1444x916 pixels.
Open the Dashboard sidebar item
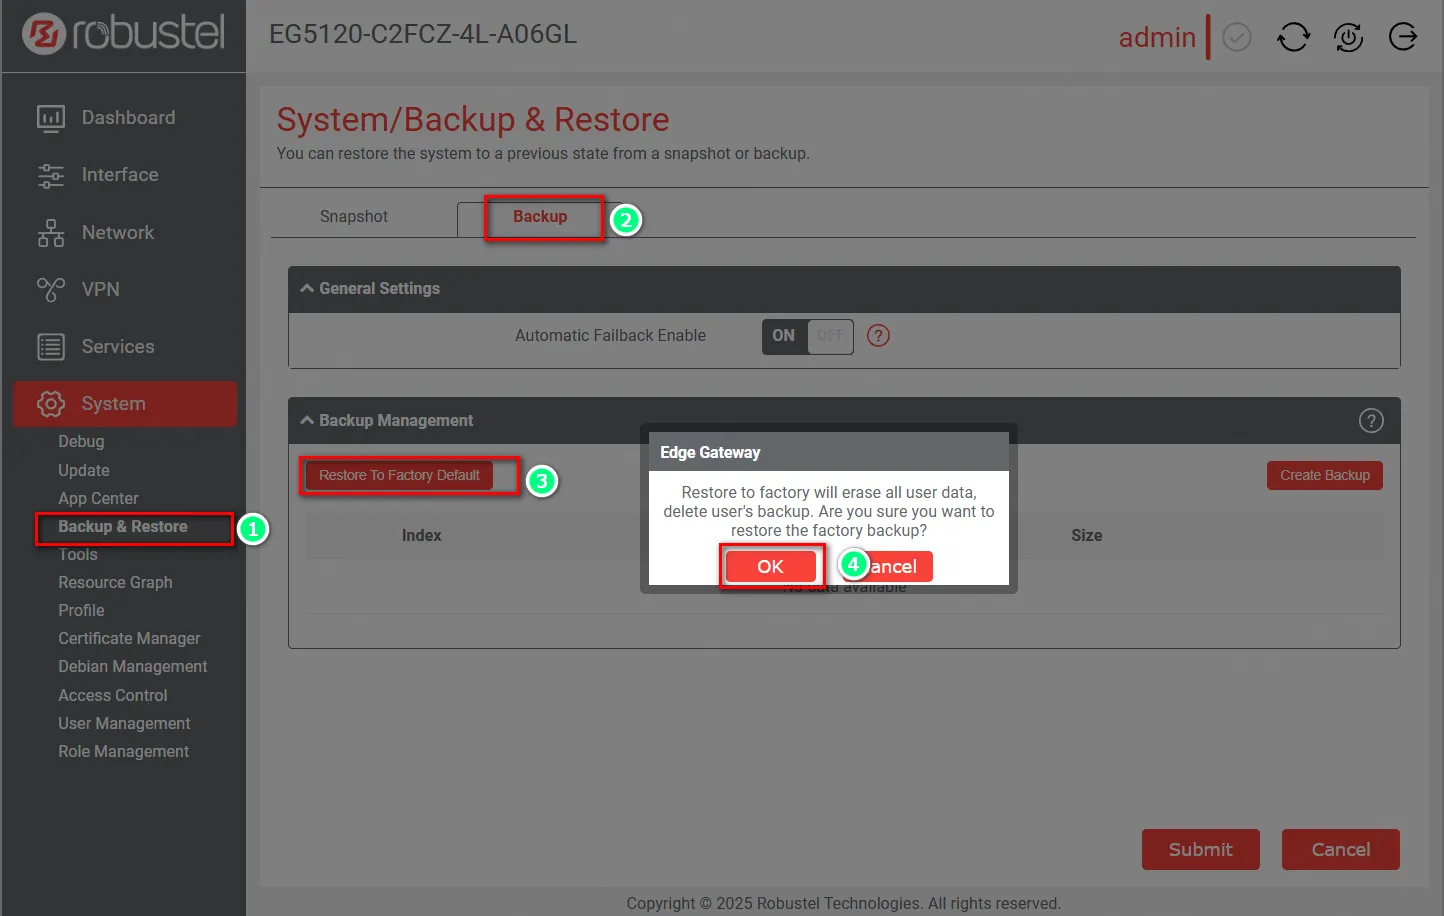127,118
